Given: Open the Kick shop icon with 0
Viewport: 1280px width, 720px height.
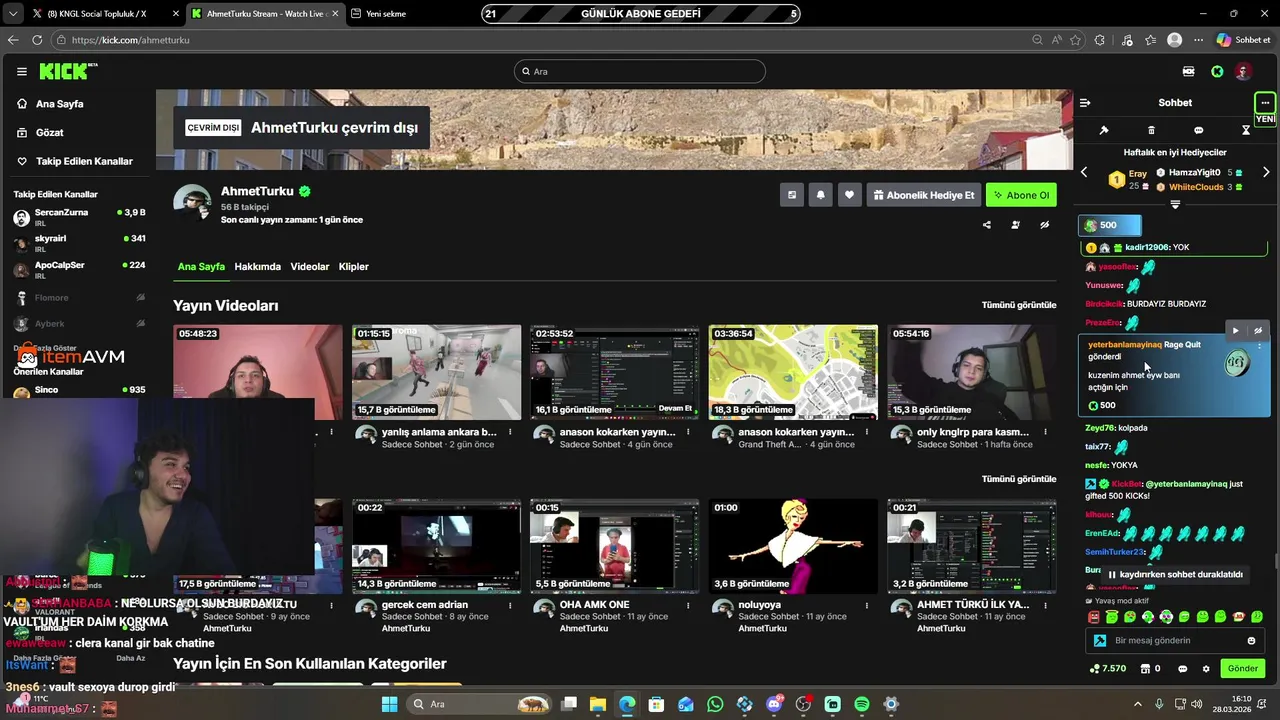Looking at the screenshot, I should (1150, 669).
